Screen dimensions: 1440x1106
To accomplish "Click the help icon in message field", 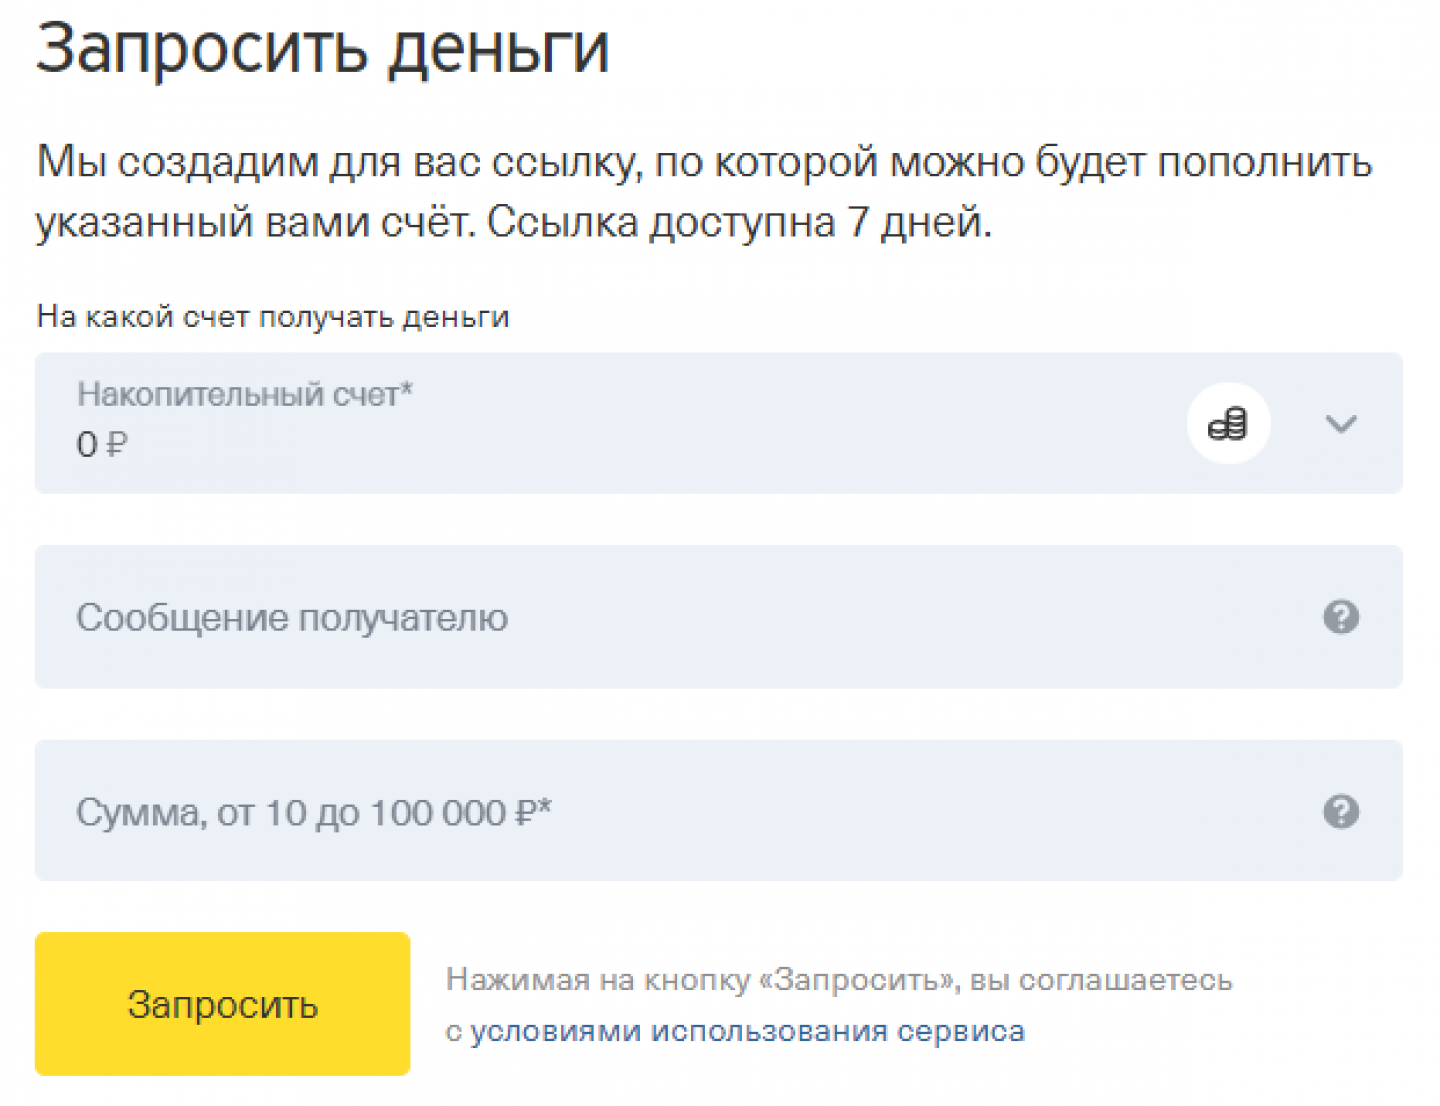I will coord(1340,617).
